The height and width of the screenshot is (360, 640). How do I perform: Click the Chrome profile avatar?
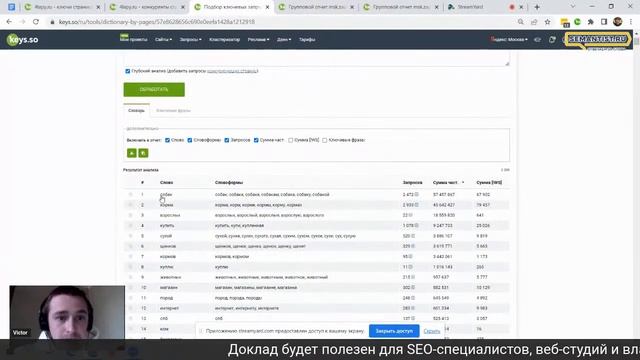pos(618,22)
